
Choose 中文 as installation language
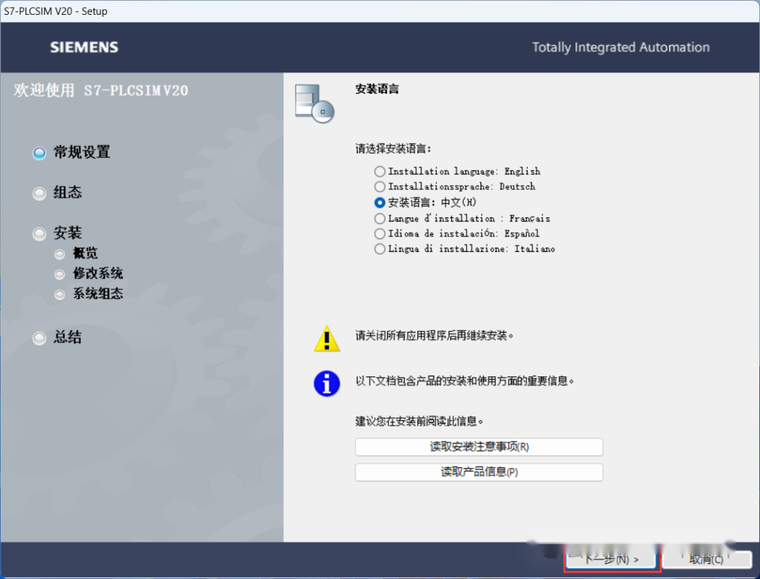pyautogui.click(x=380, y=202)
